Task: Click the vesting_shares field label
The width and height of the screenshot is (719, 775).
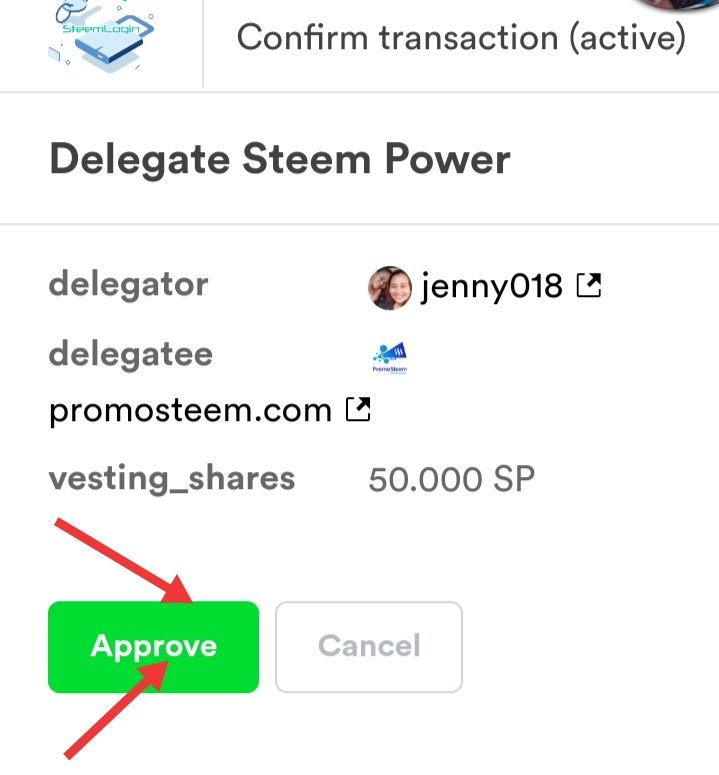Action: [x=171, y=478]
